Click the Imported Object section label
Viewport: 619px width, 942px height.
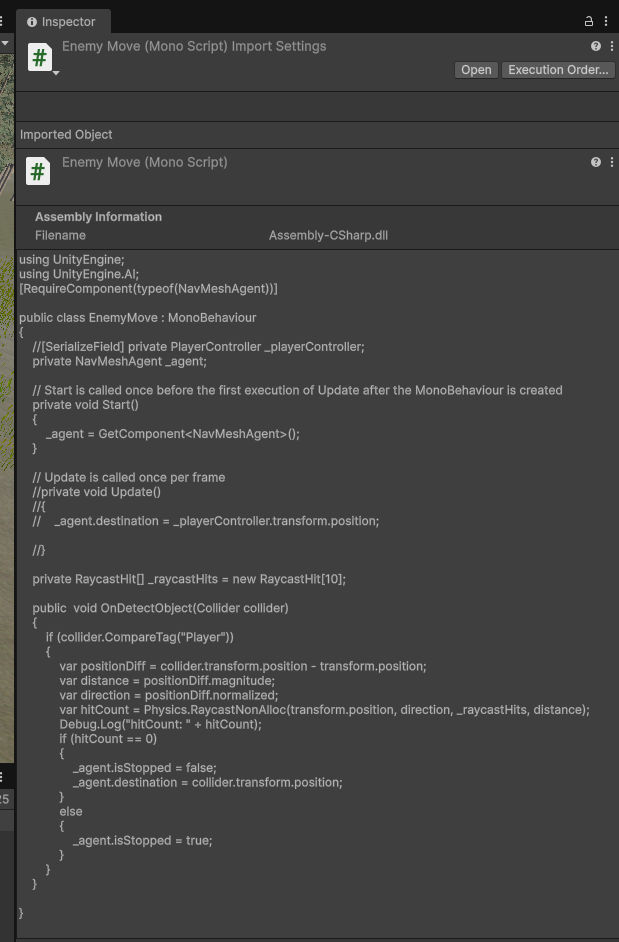click(66, 135)
